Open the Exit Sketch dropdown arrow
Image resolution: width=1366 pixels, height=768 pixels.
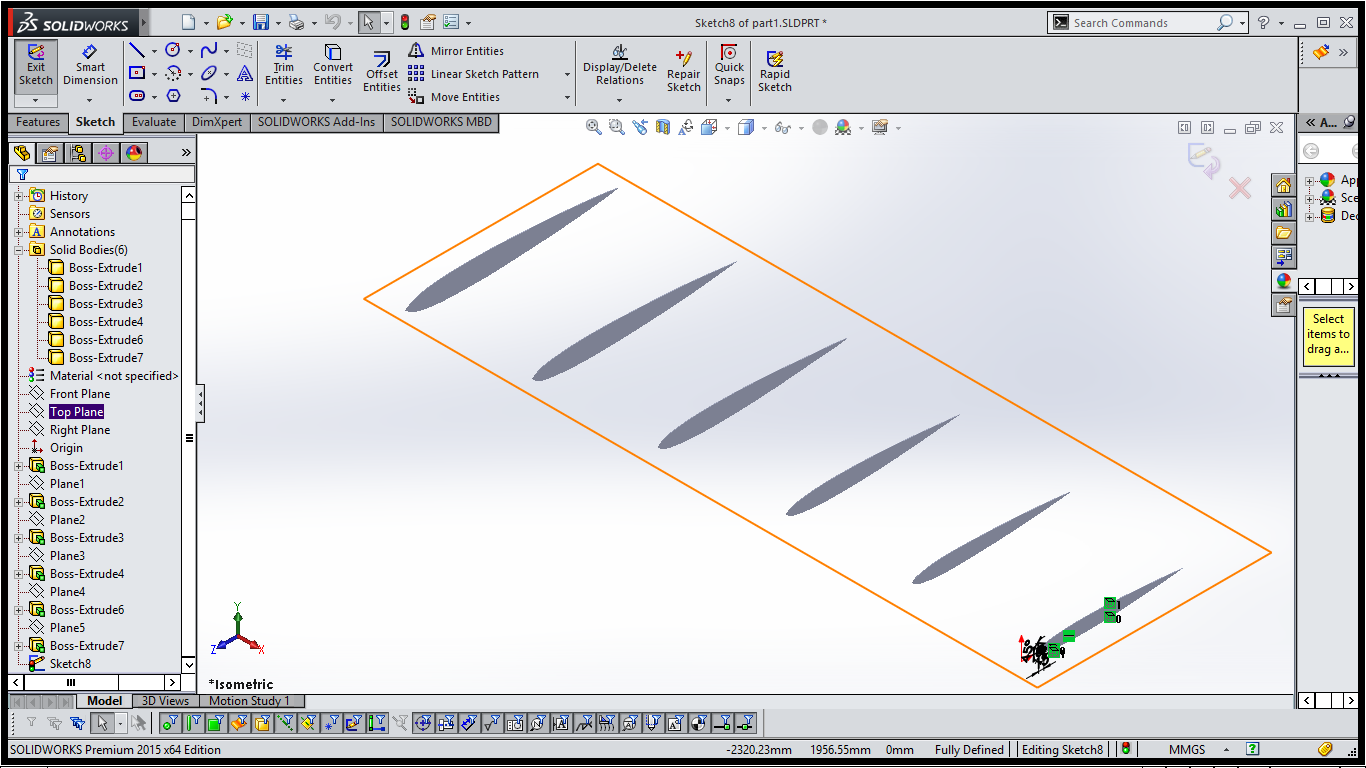pyautogui.click(x=36, y=100)
